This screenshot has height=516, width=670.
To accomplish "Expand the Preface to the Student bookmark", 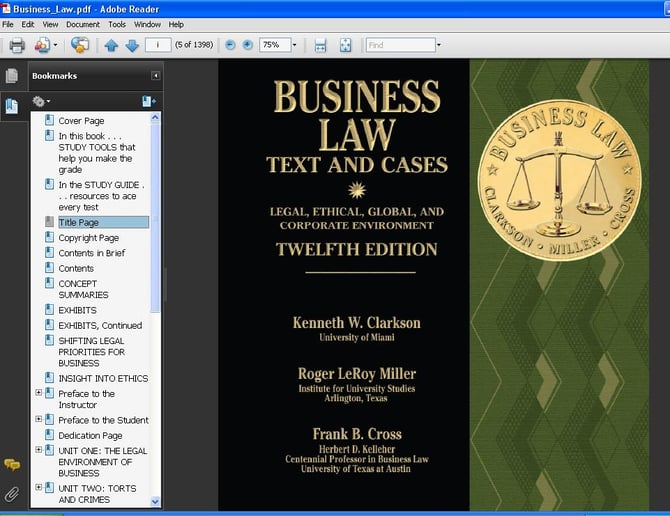I will tap(38, 419).
